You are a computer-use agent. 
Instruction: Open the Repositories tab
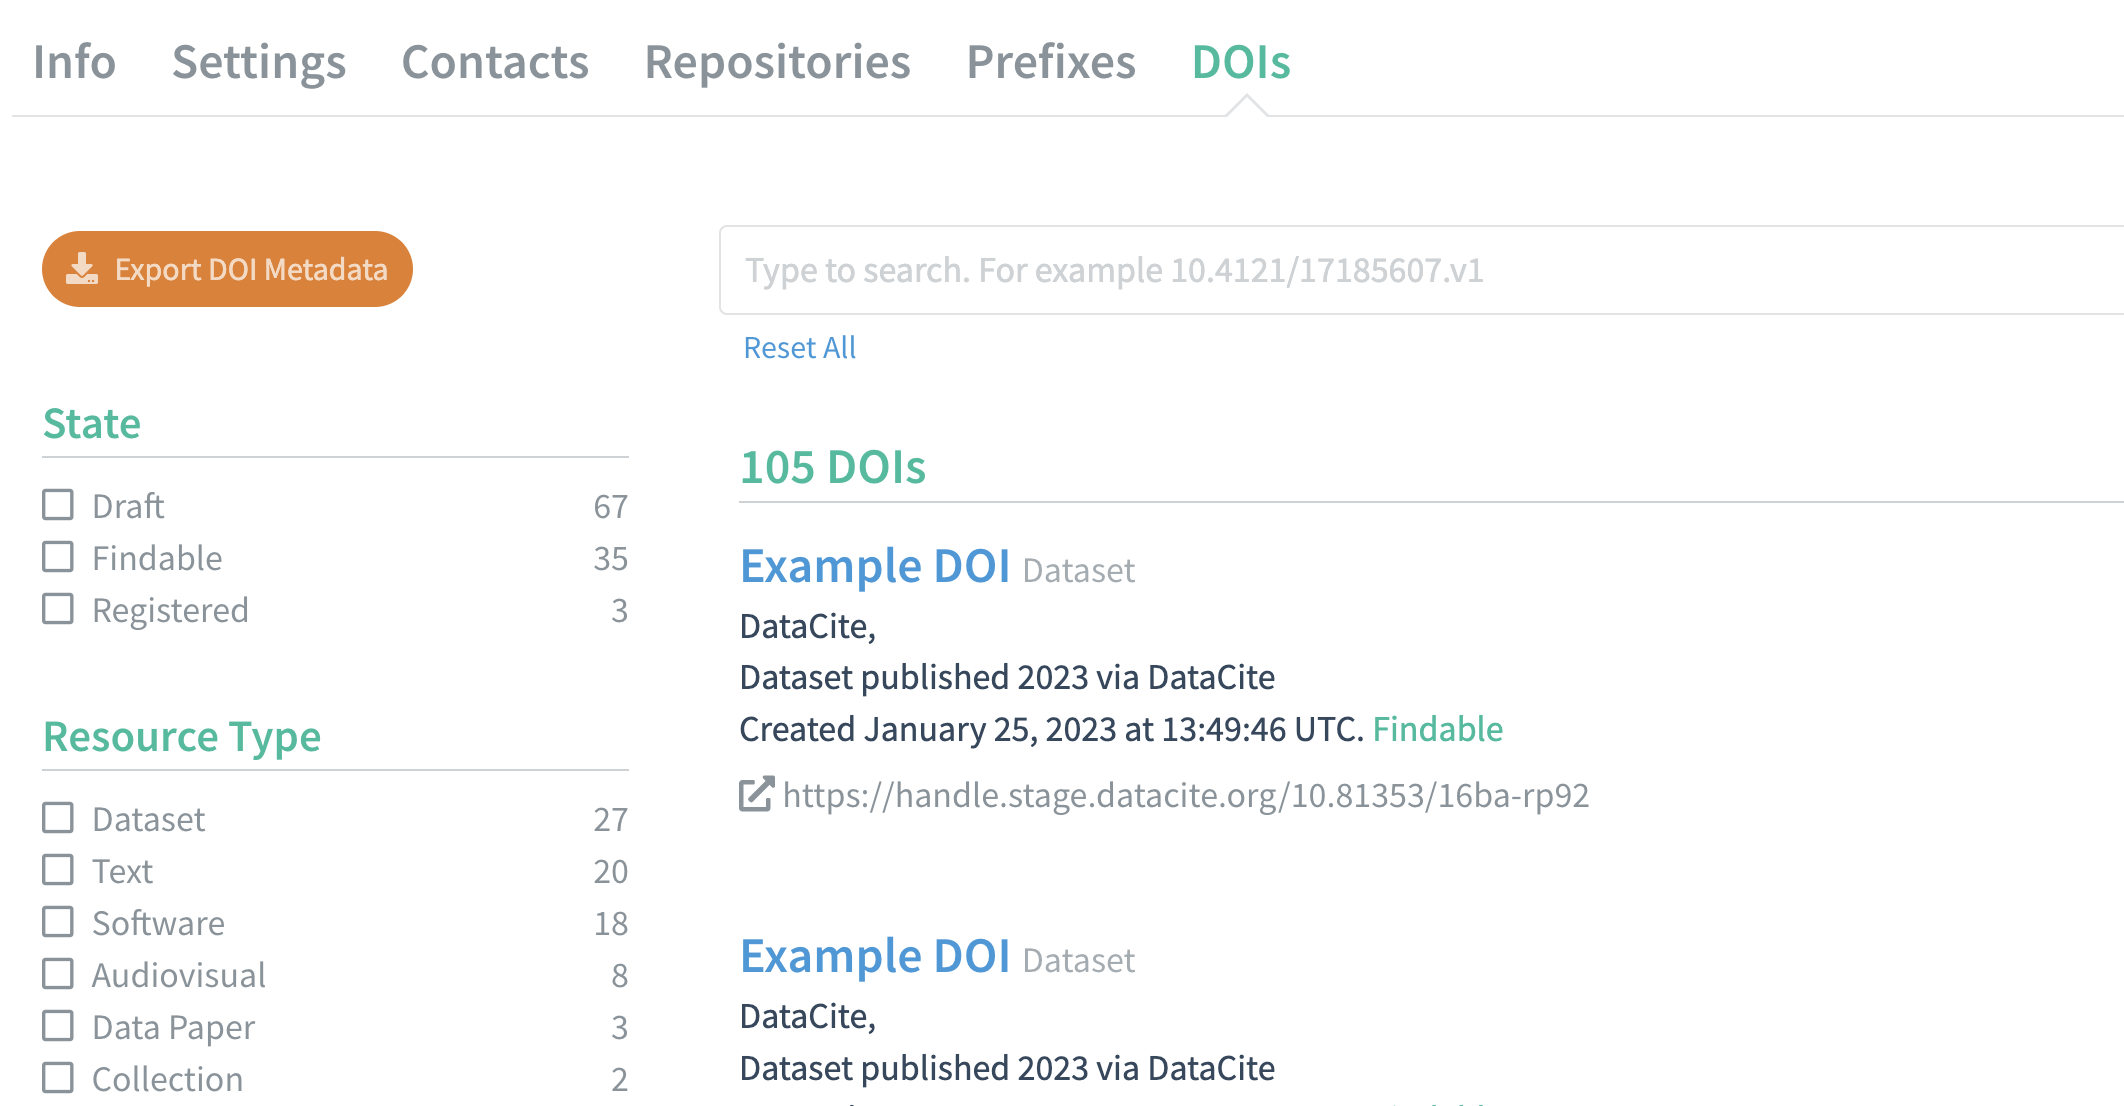777,62
